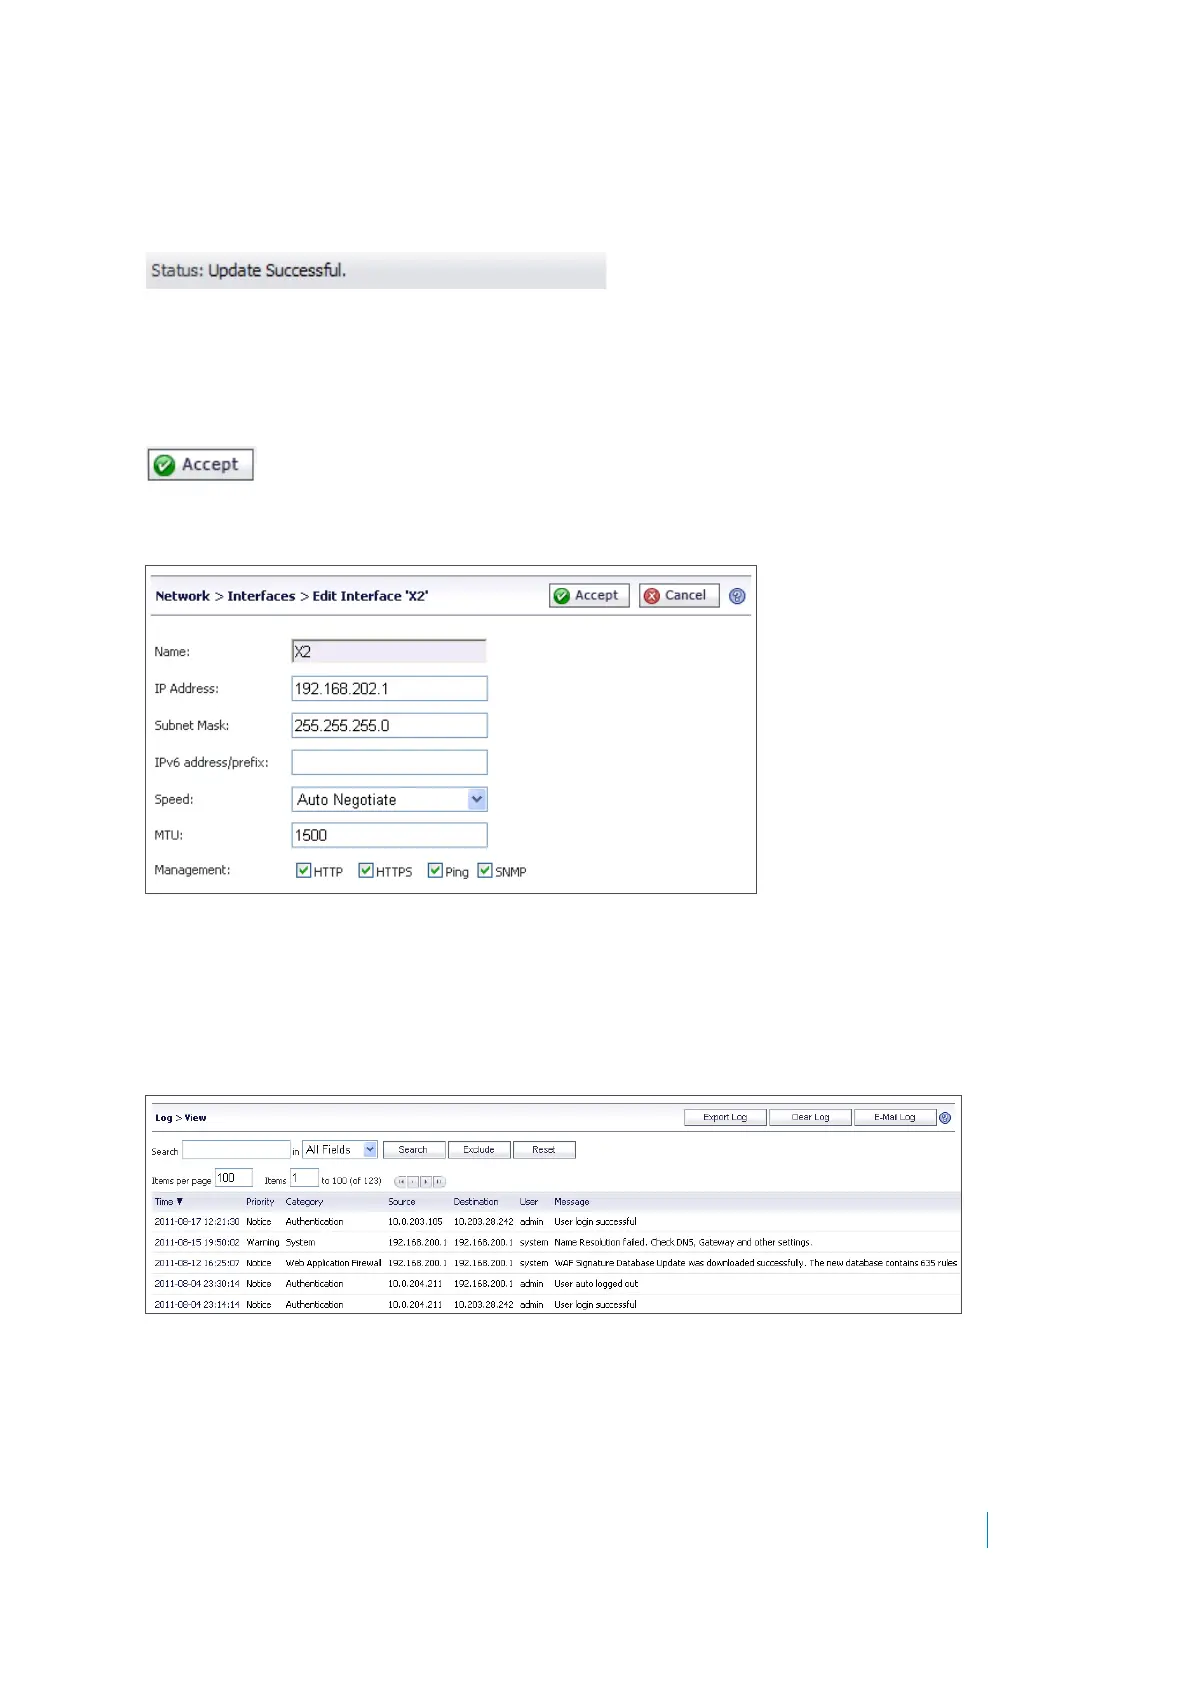Click the IP Address field 192.168.202.1
The height and width of the screenshot is (1684, 1190).
pos(389,688)
